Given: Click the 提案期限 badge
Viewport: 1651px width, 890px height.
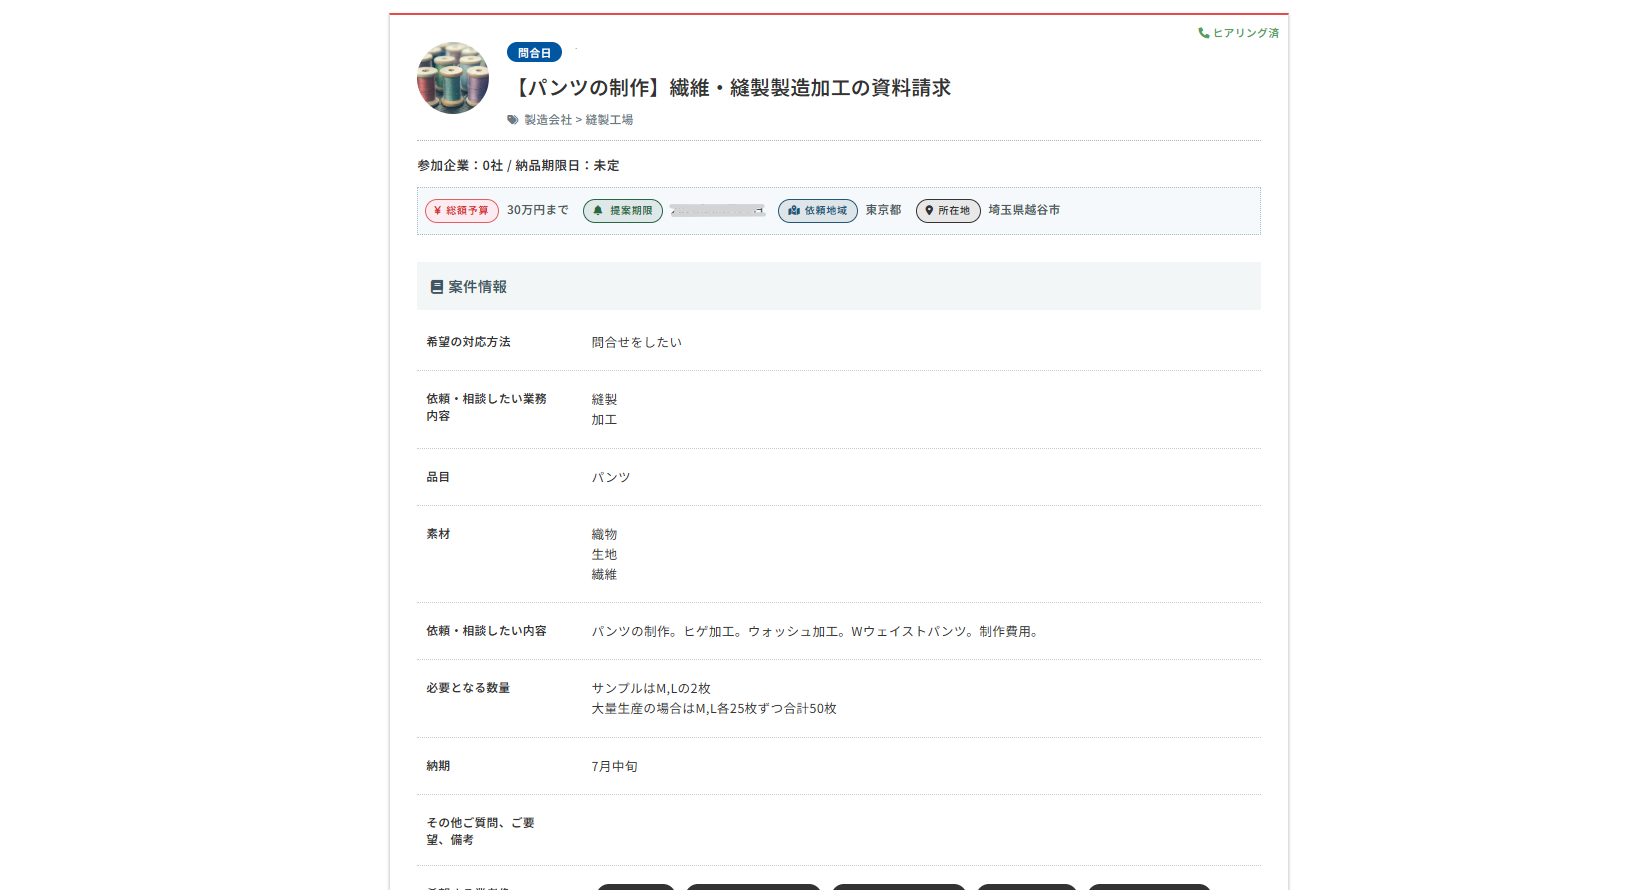Looking at the screenshot, I should click(x=623, y=211).
